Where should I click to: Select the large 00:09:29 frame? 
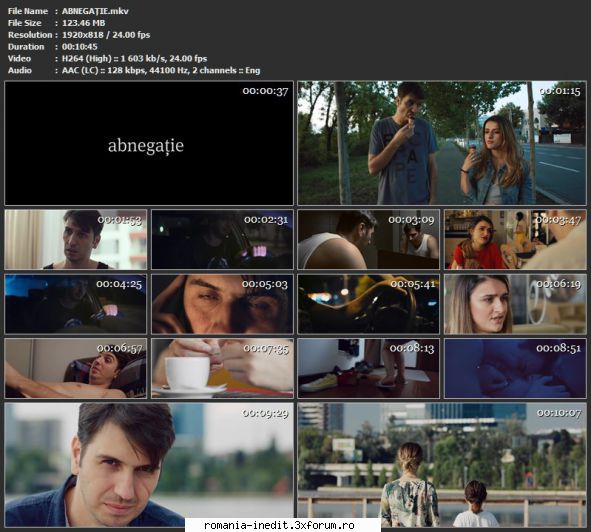click(149, 465)
